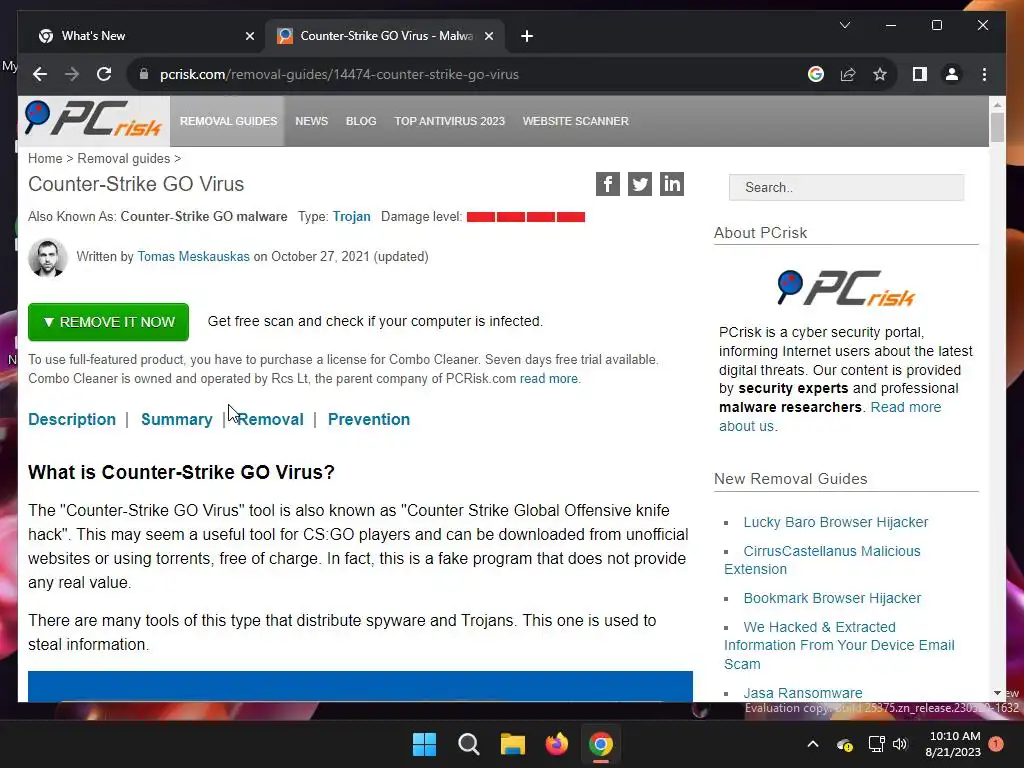This screenshot has width=1024, height=768.
Task: Jump to Prevention section
Action: [x=369, y=419]
